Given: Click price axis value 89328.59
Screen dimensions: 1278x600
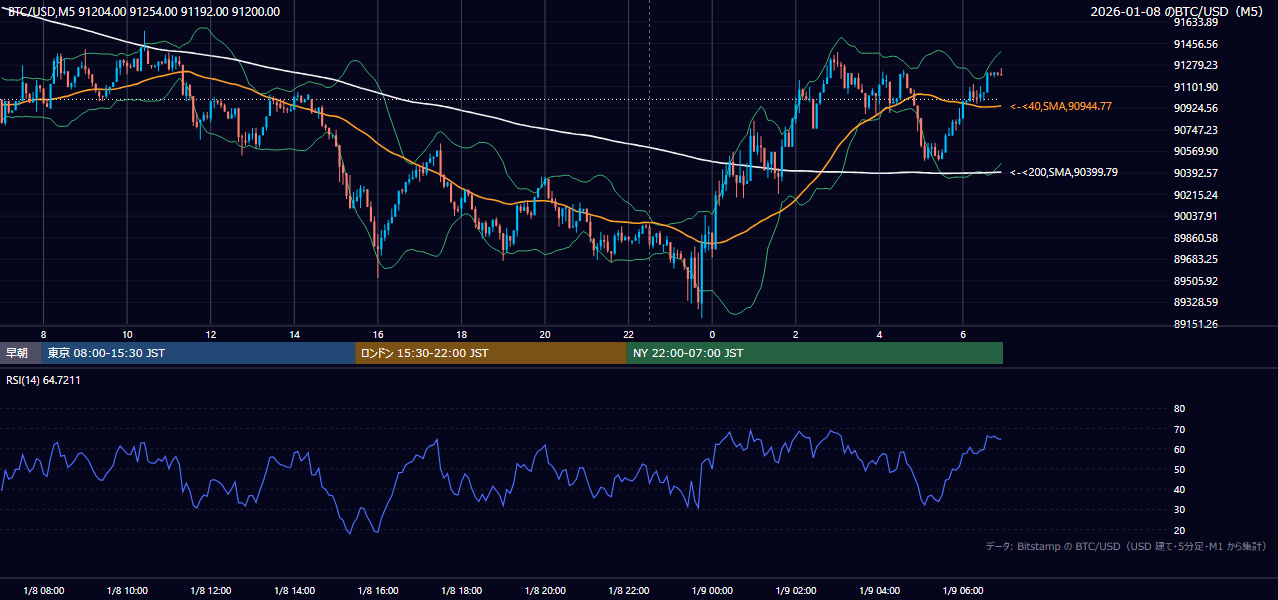Looking at the screenshot, I should [x=1196, y=302].
